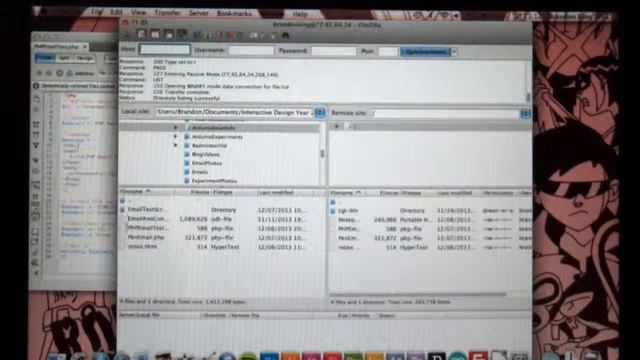This screenshot has height=360, width=640.
Task: Click the Quickconnect button
Action: pos(425,52)
